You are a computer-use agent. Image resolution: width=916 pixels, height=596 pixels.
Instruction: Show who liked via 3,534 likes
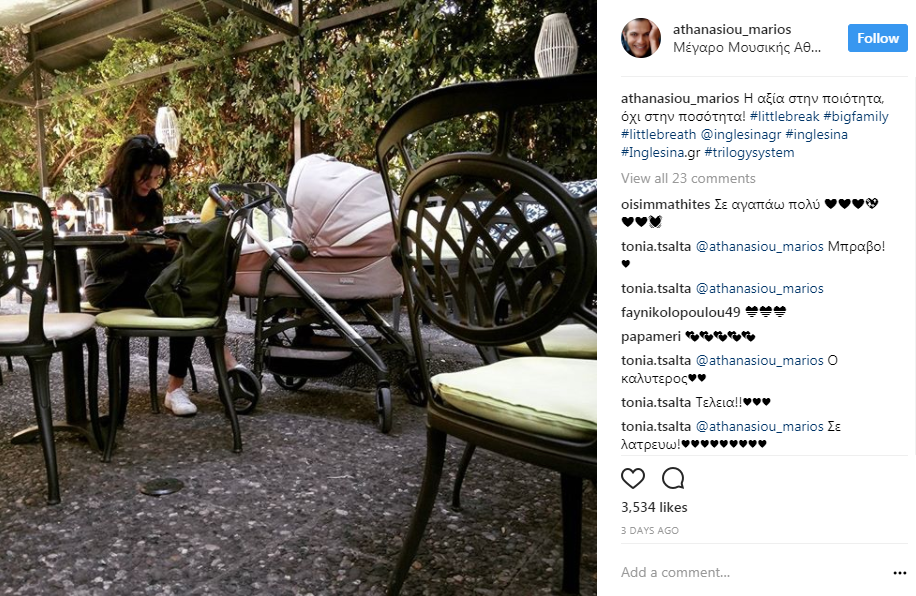pyautogui.click(x=654, y=507)
